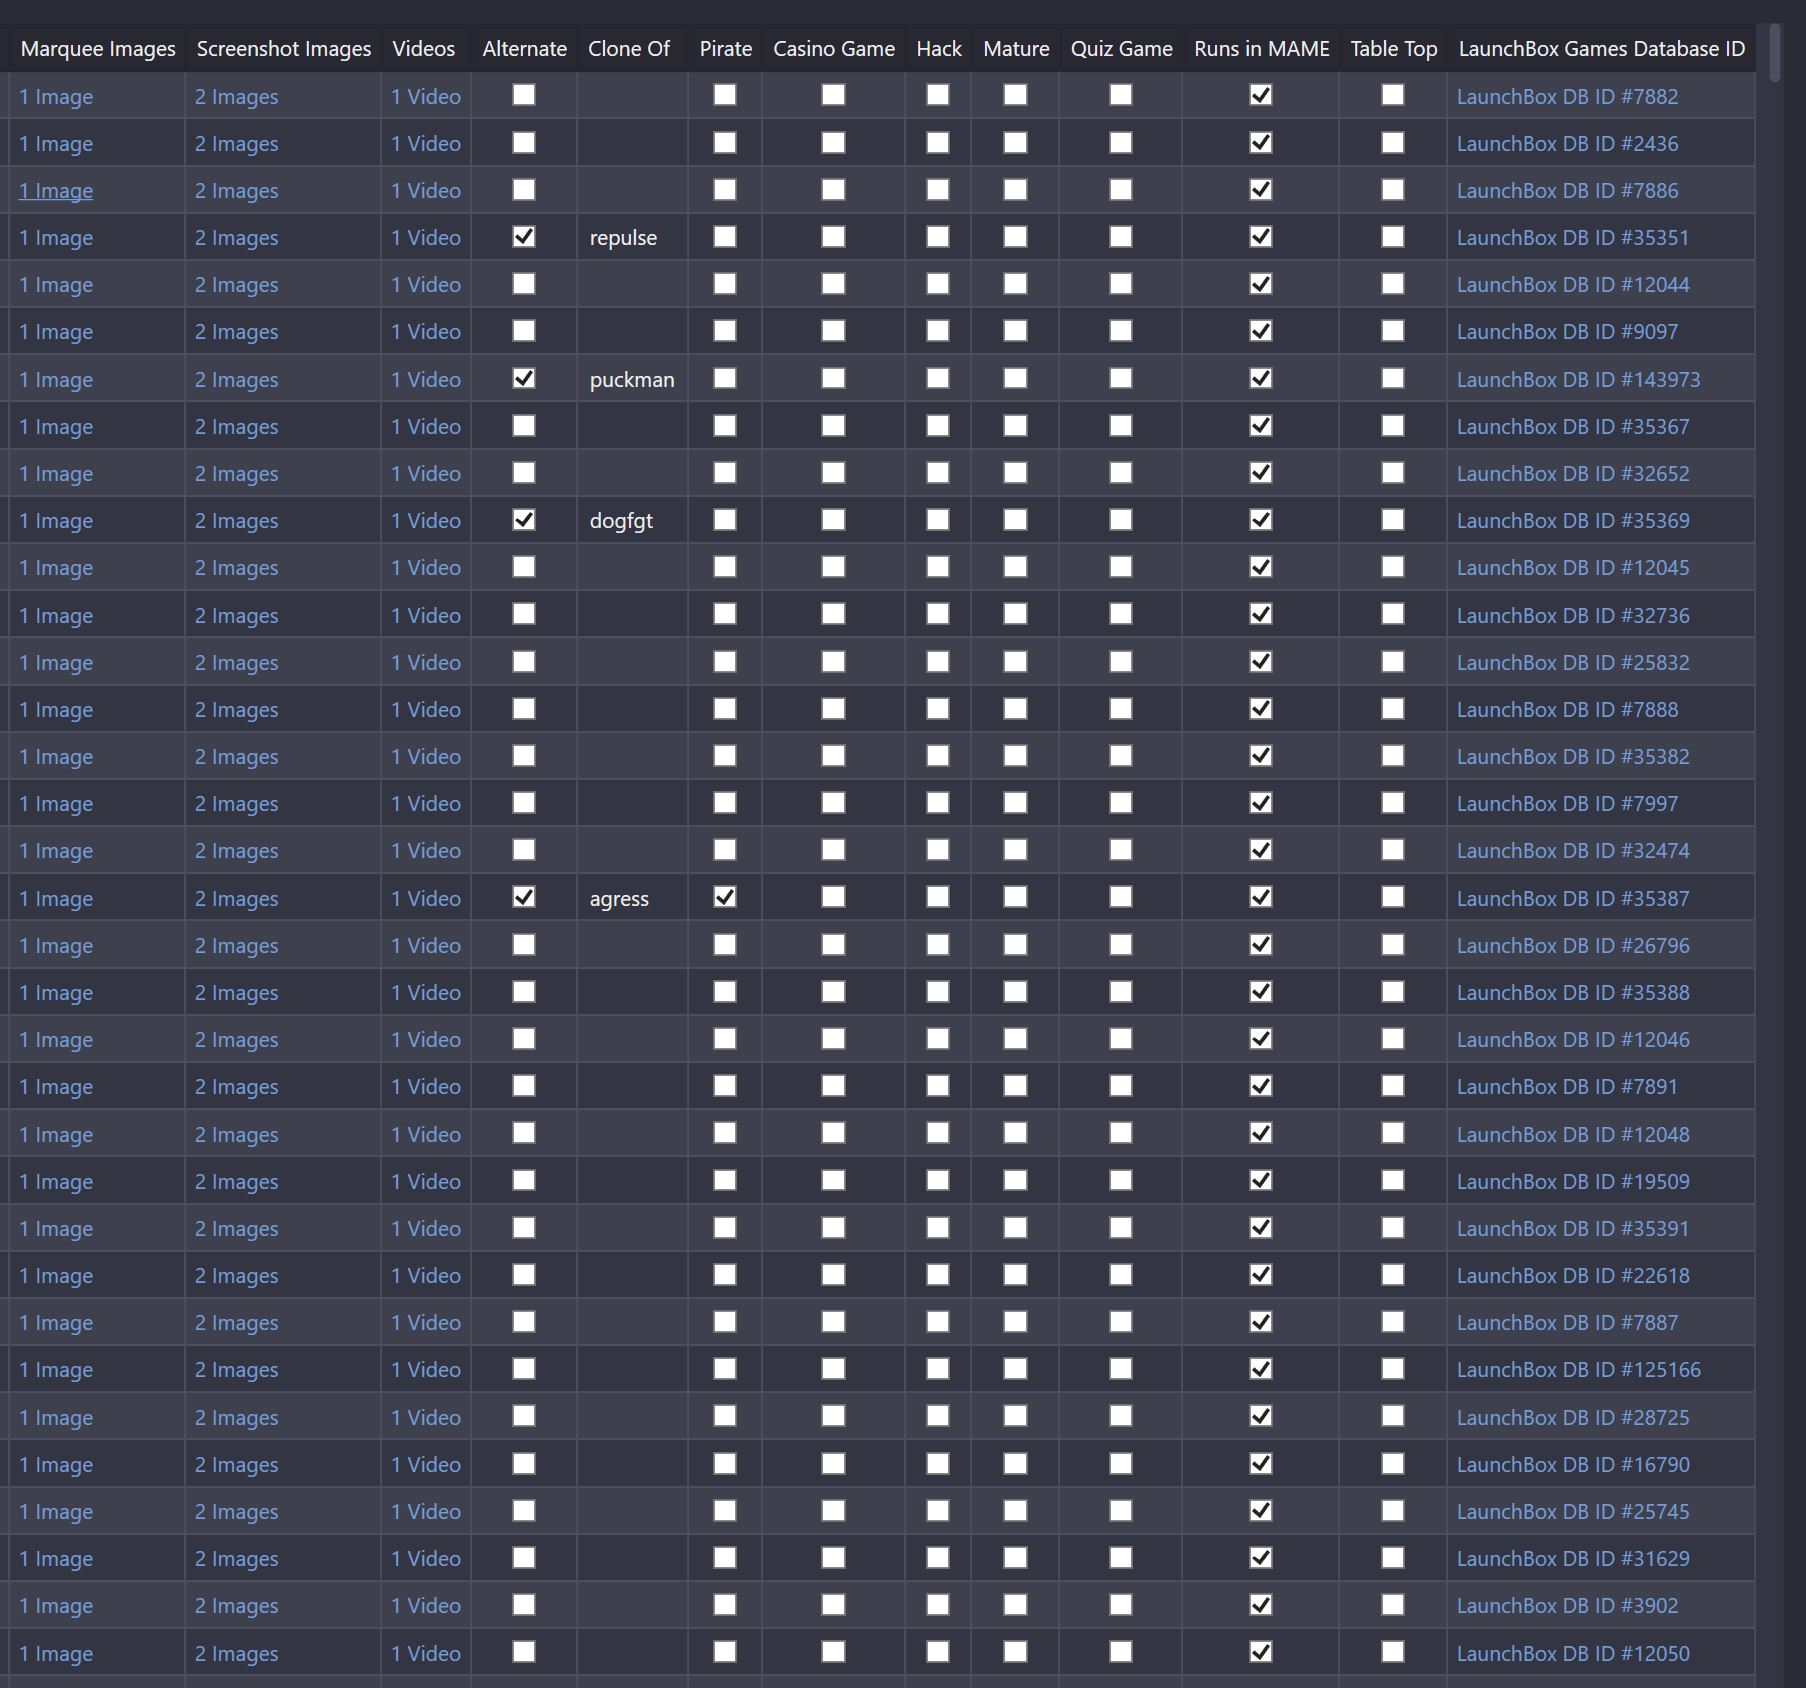
Task: Open LaunchBox DB ID #143973 link
Action: (x=1578, y=380)
